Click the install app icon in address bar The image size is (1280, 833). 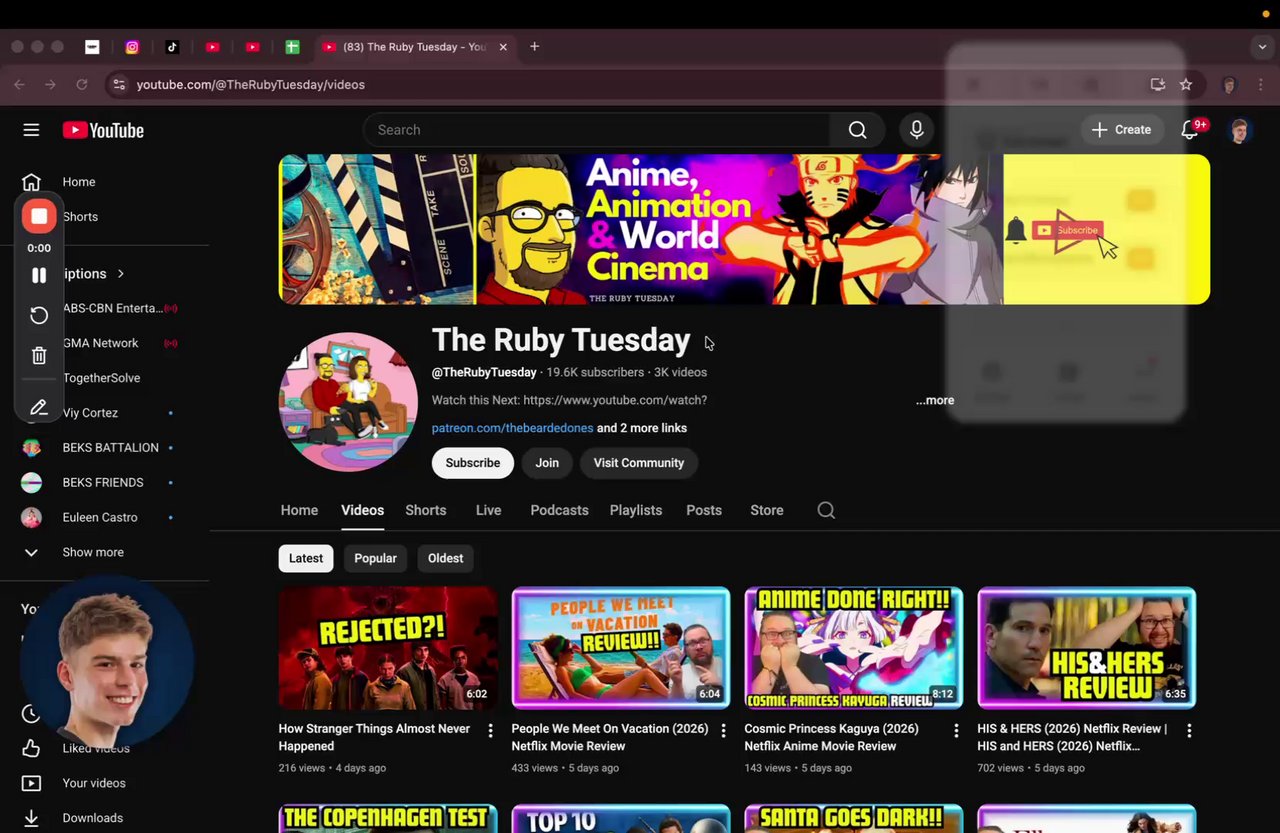click(x=1158, y=85)
